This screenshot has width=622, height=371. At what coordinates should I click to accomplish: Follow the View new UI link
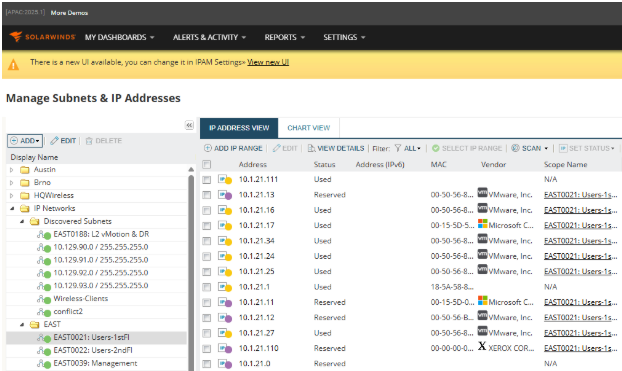[268, 62]
